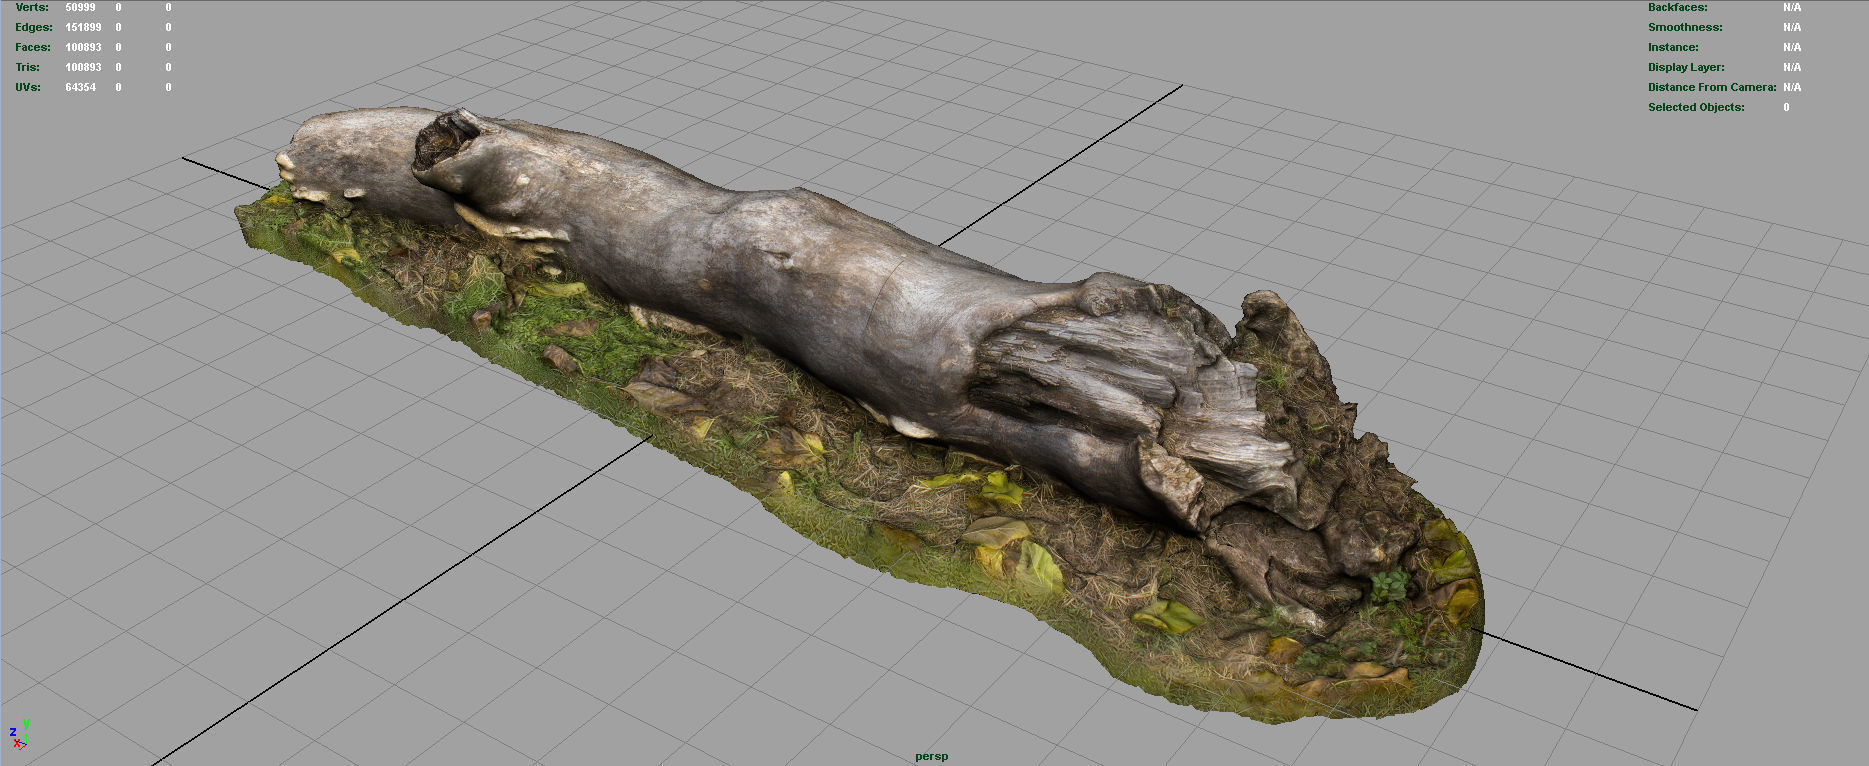Click the Verts: heads-up label
1869x766 pixels.
32,7
